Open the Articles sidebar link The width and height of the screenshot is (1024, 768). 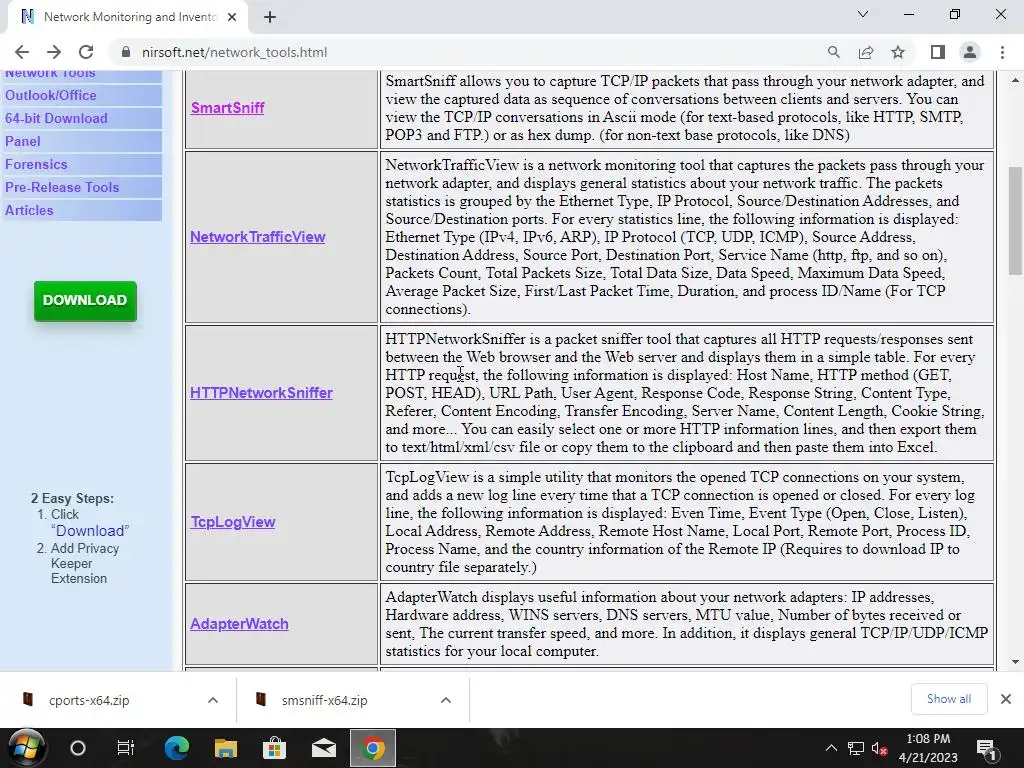click(x=29, y=210)
